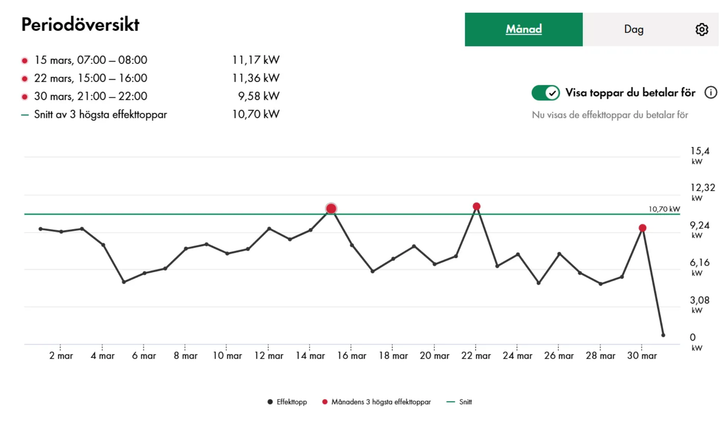The width and height of the screenshot is (720, 429).
Task: Toggle 'Visa toppar du betalar för' switch
Action: tap(545, 93)
